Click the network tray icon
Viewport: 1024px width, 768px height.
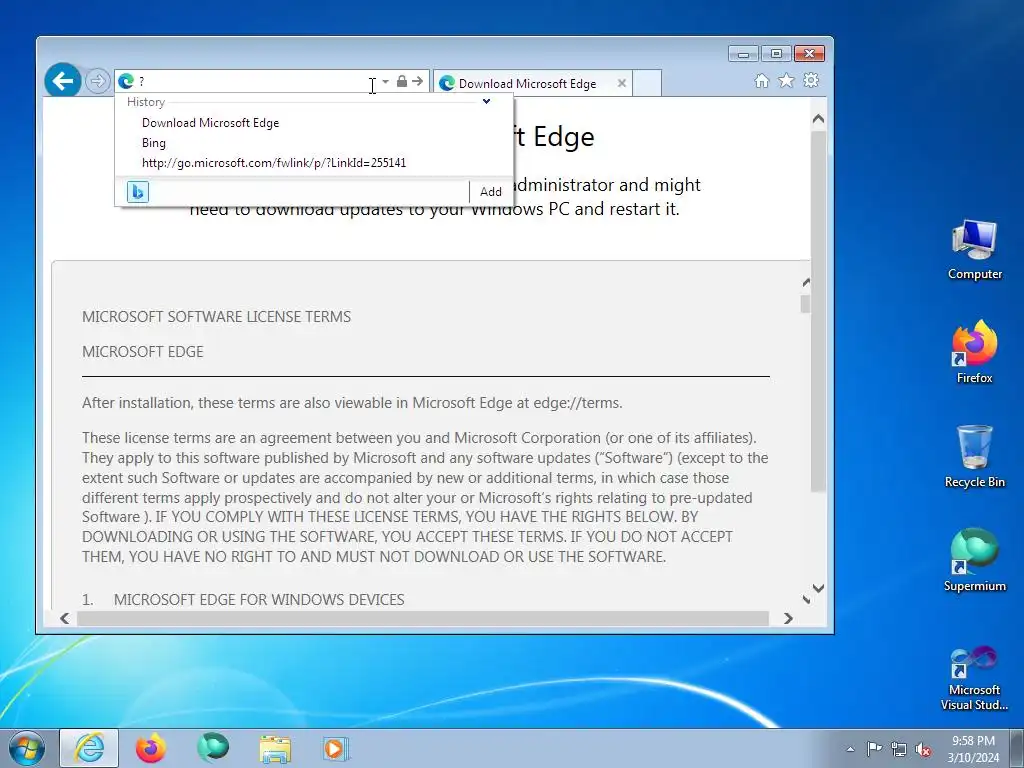coord(899,749)
